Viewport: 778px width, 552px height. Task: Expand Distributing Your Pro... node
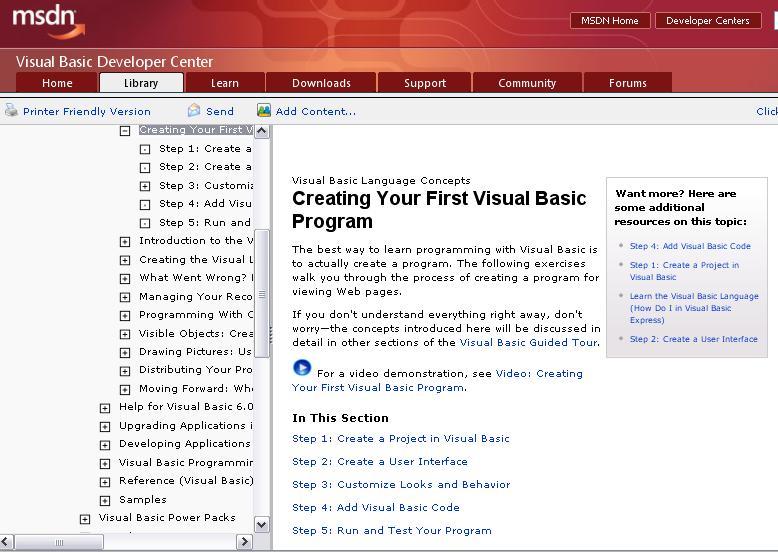125,371
